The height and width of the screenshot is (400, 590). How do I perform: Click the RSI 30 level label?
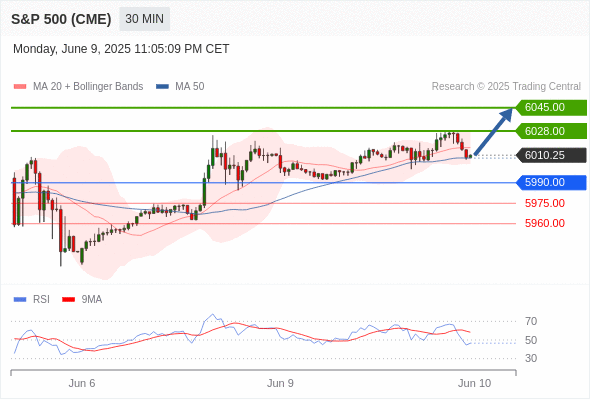(531, 358)
